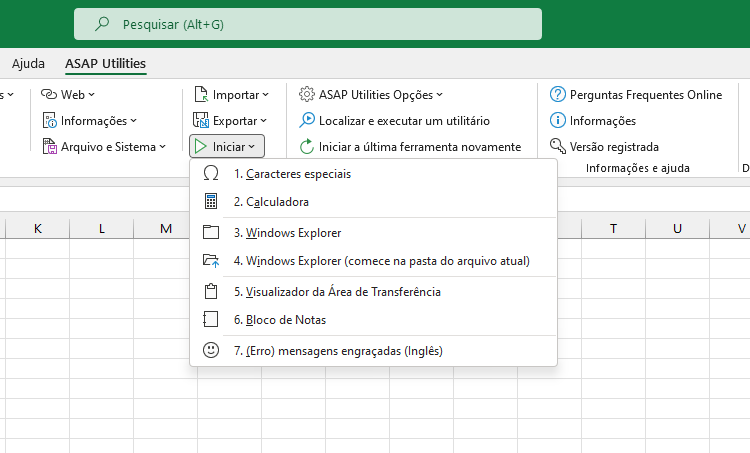Viewport: 750px width, 453px height.
Task: Click the search magnifier icon
Action: 102,23
